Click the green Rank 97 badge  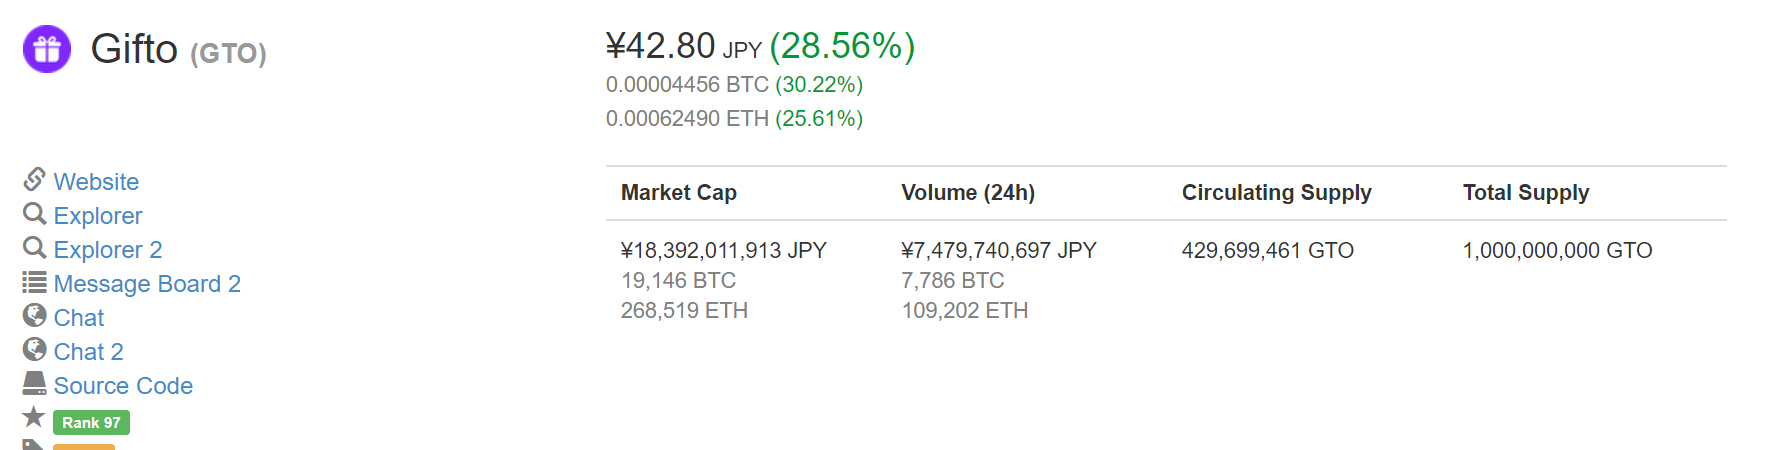91,423
